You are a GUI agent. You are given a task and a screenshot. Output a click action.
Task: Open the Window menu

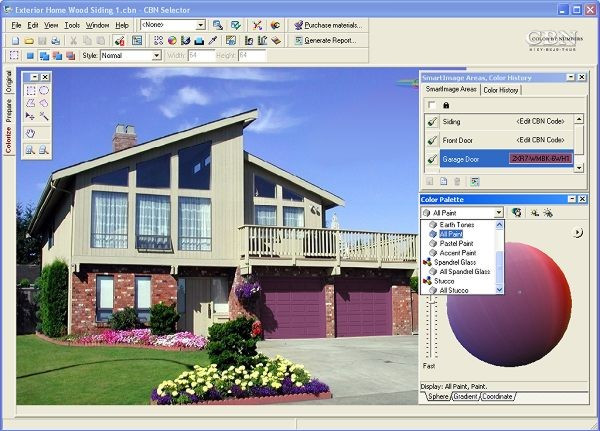click(97, 25)
